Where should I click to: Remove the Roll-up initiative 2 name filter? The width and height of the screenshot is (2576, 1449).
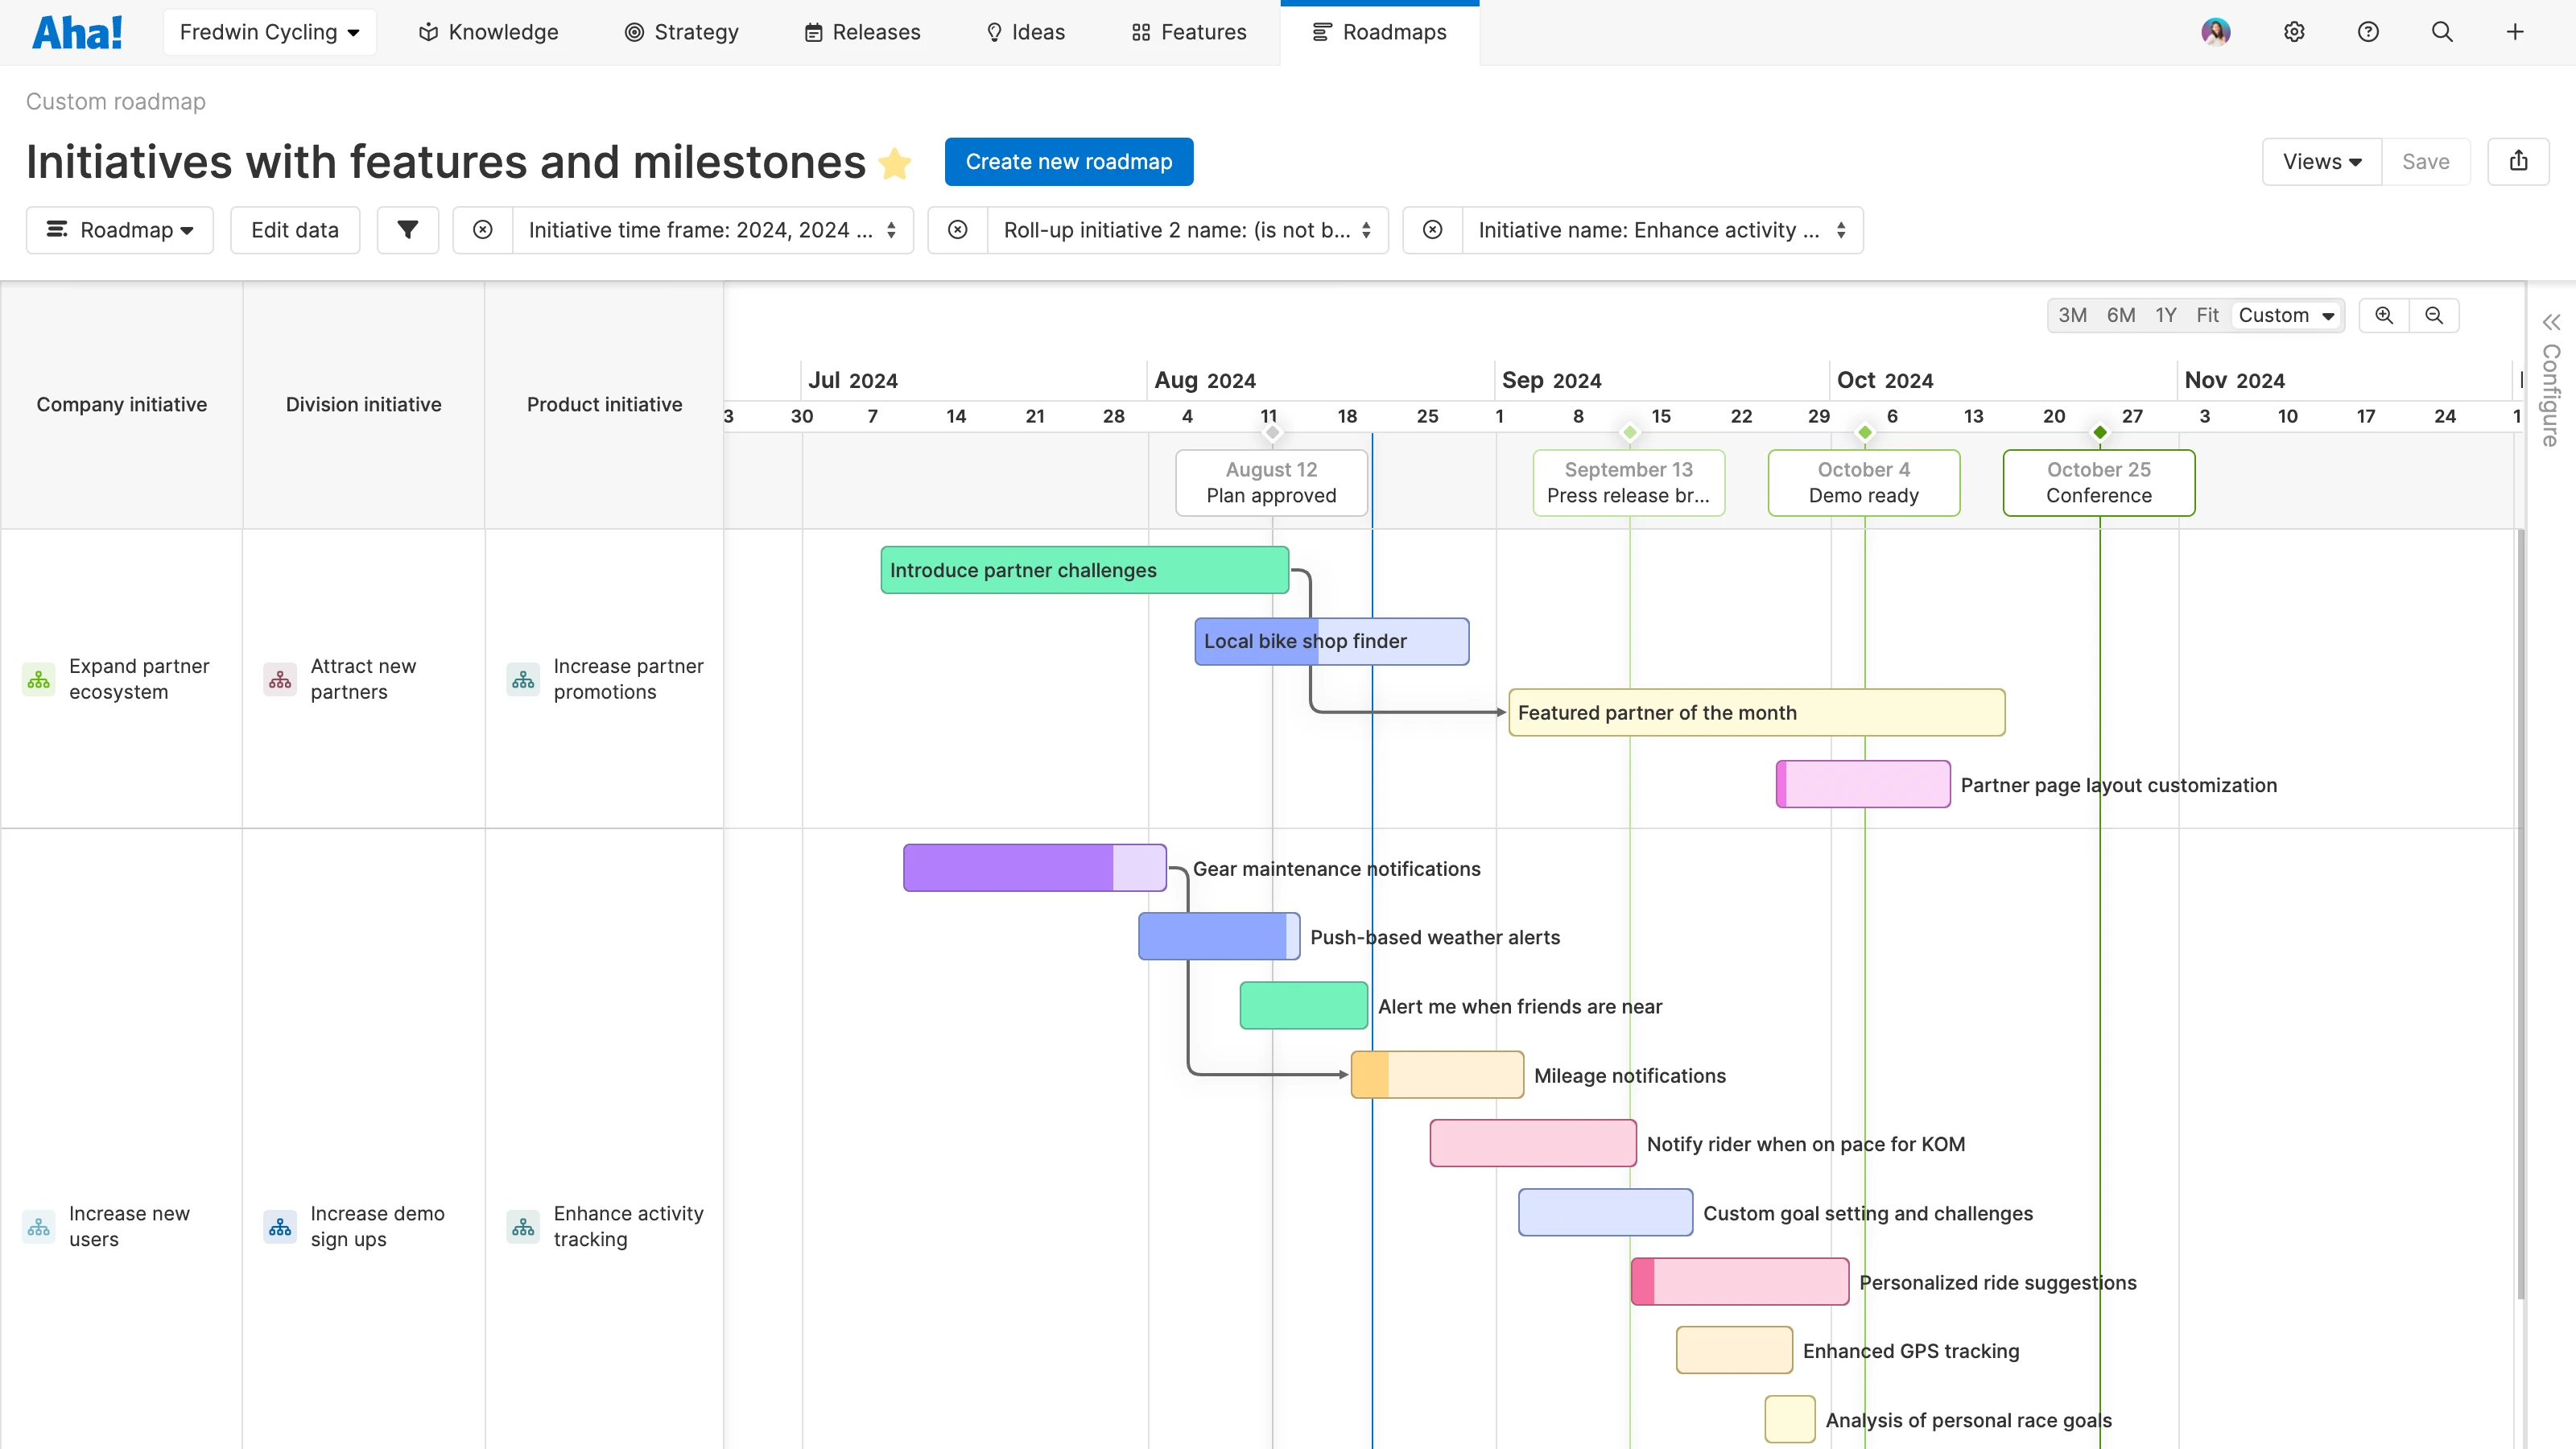[x=958, y=230]
